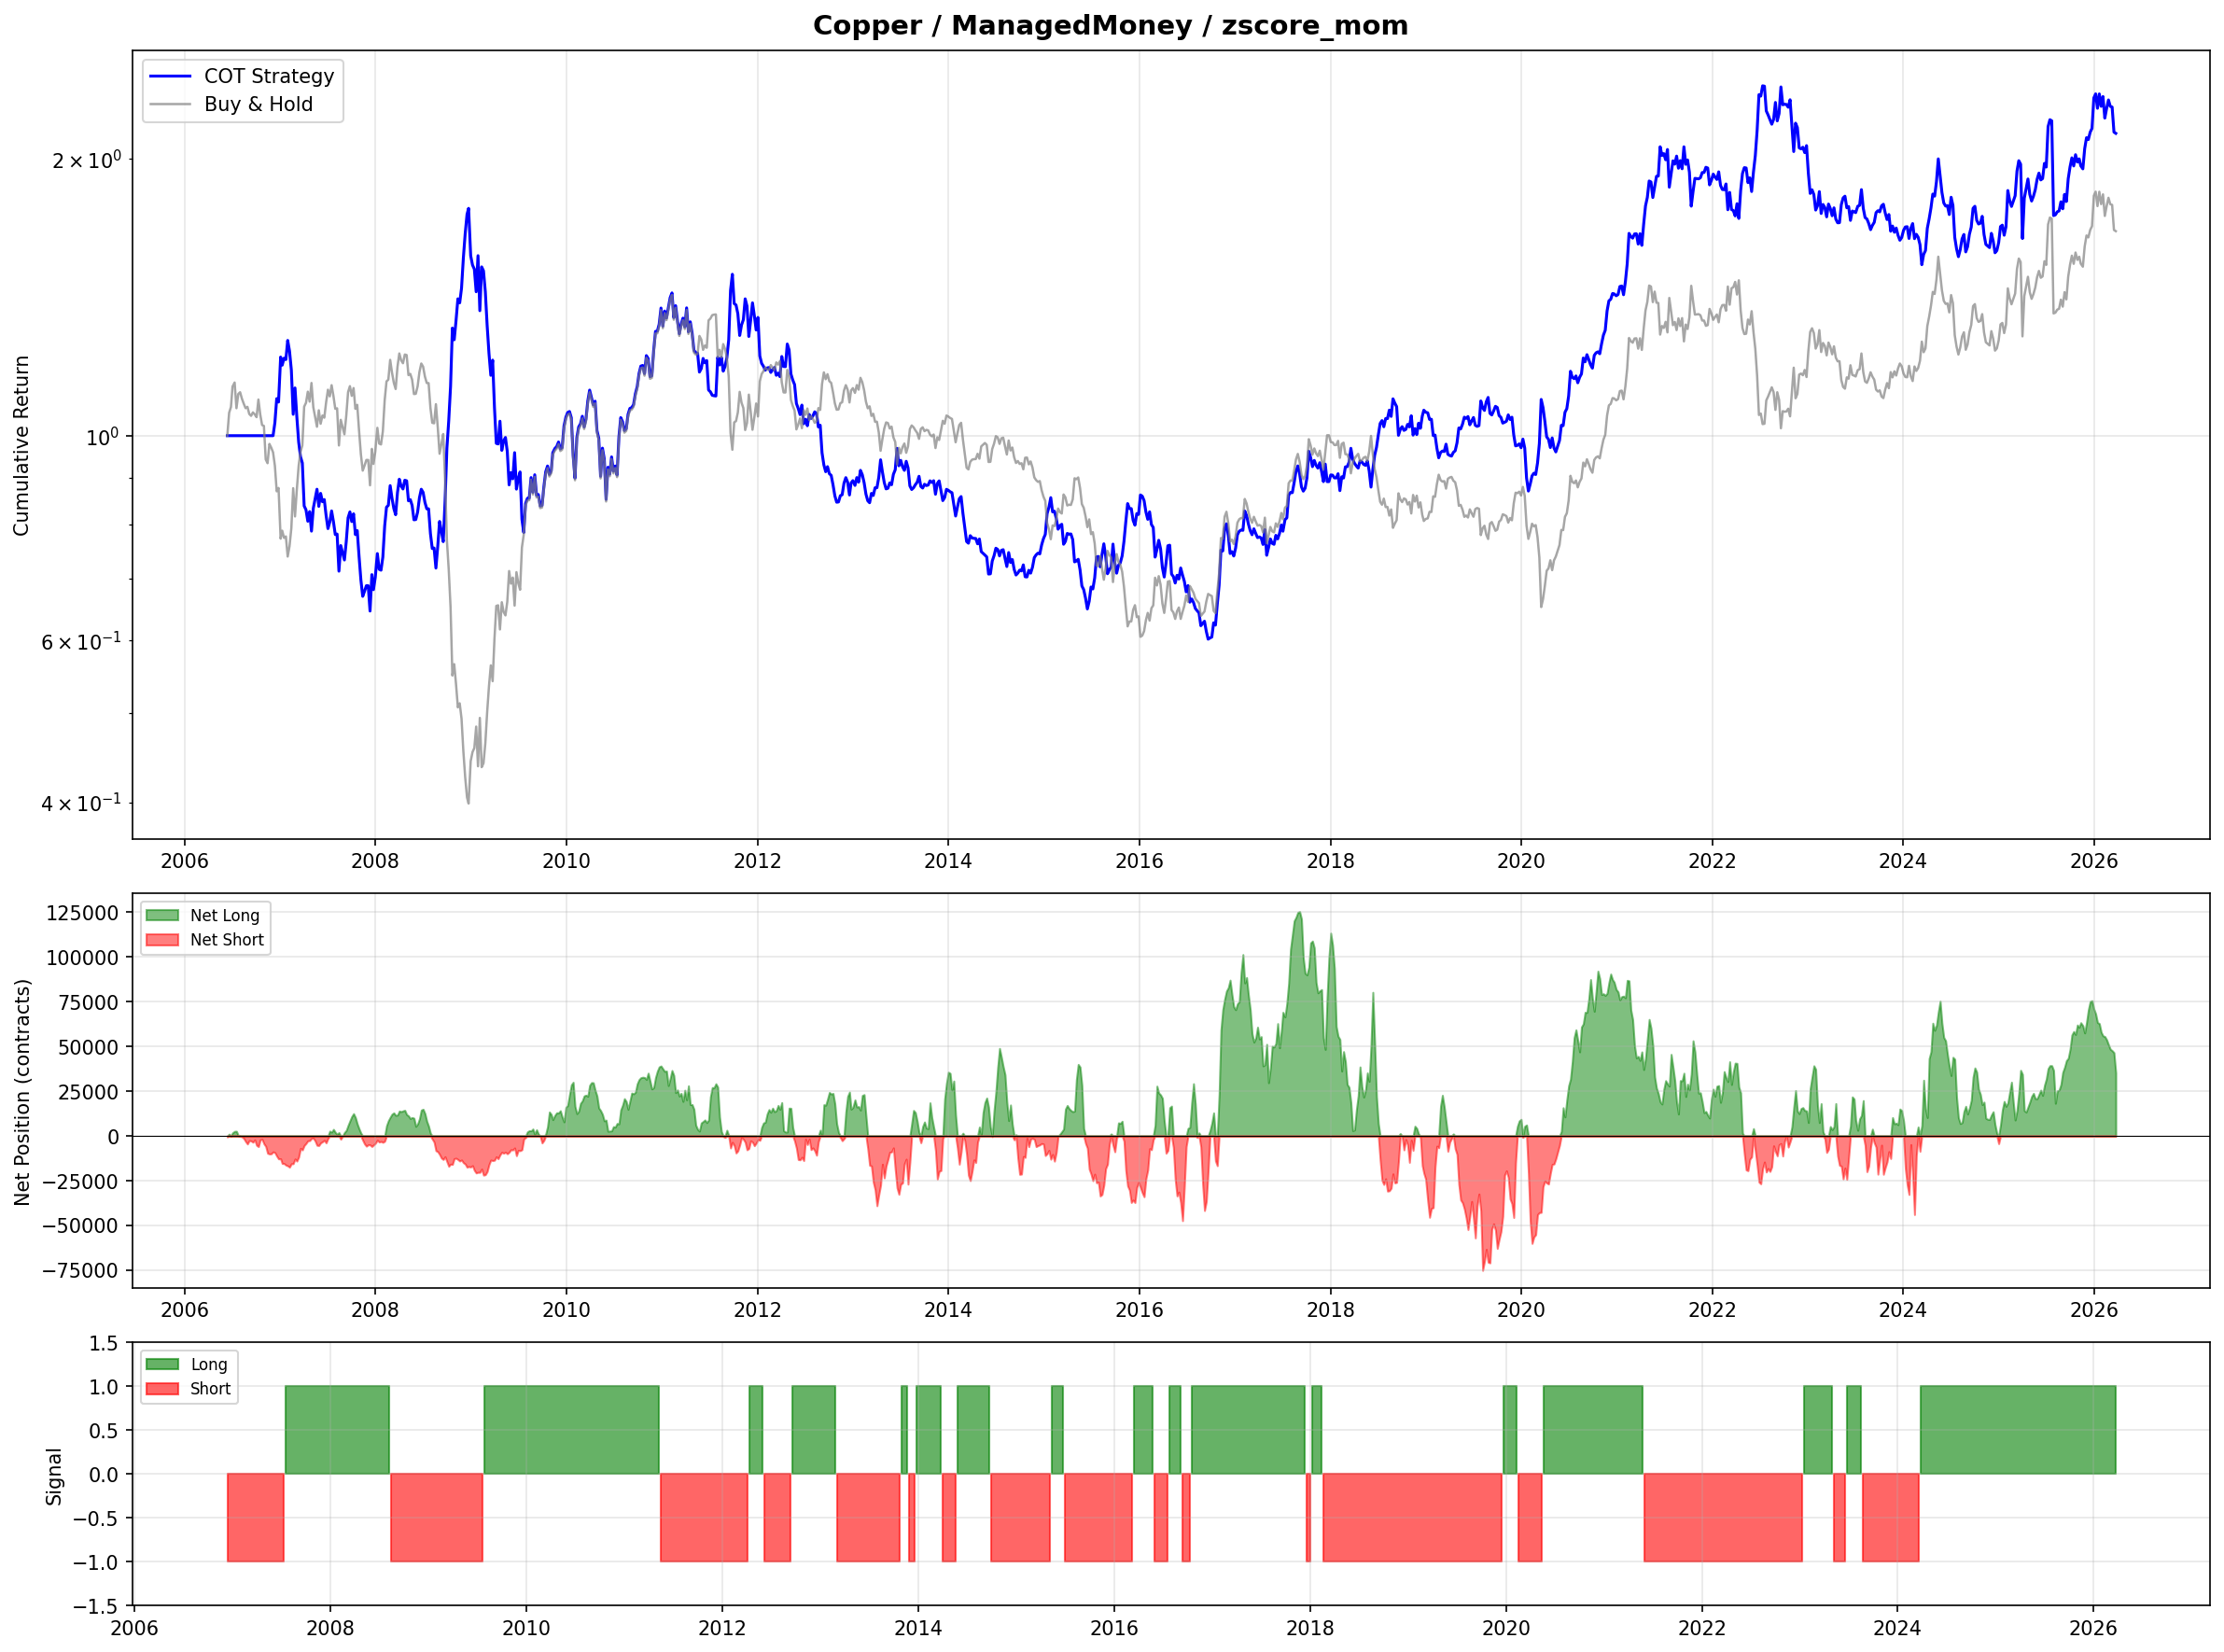The height and width of the screenshot is (1652, 2224).
Task: Click the chart title Copper / ManagedMoney / zscore_mom
Action: (x=1110, y=25)
